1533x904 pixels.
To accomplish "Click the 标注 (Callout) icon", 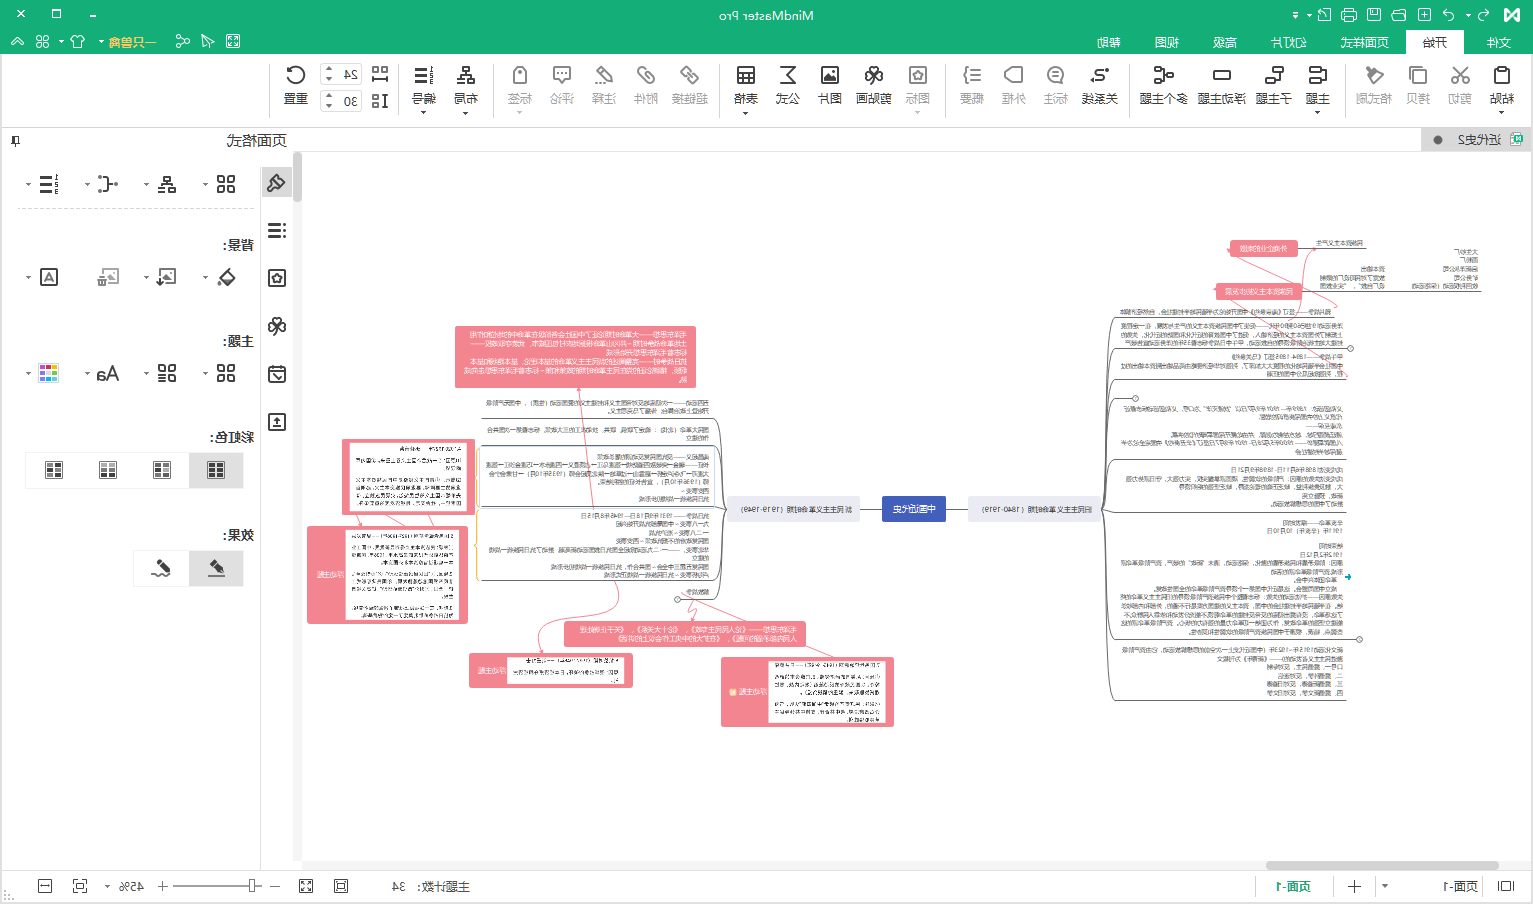I will tap(1056, 76).
